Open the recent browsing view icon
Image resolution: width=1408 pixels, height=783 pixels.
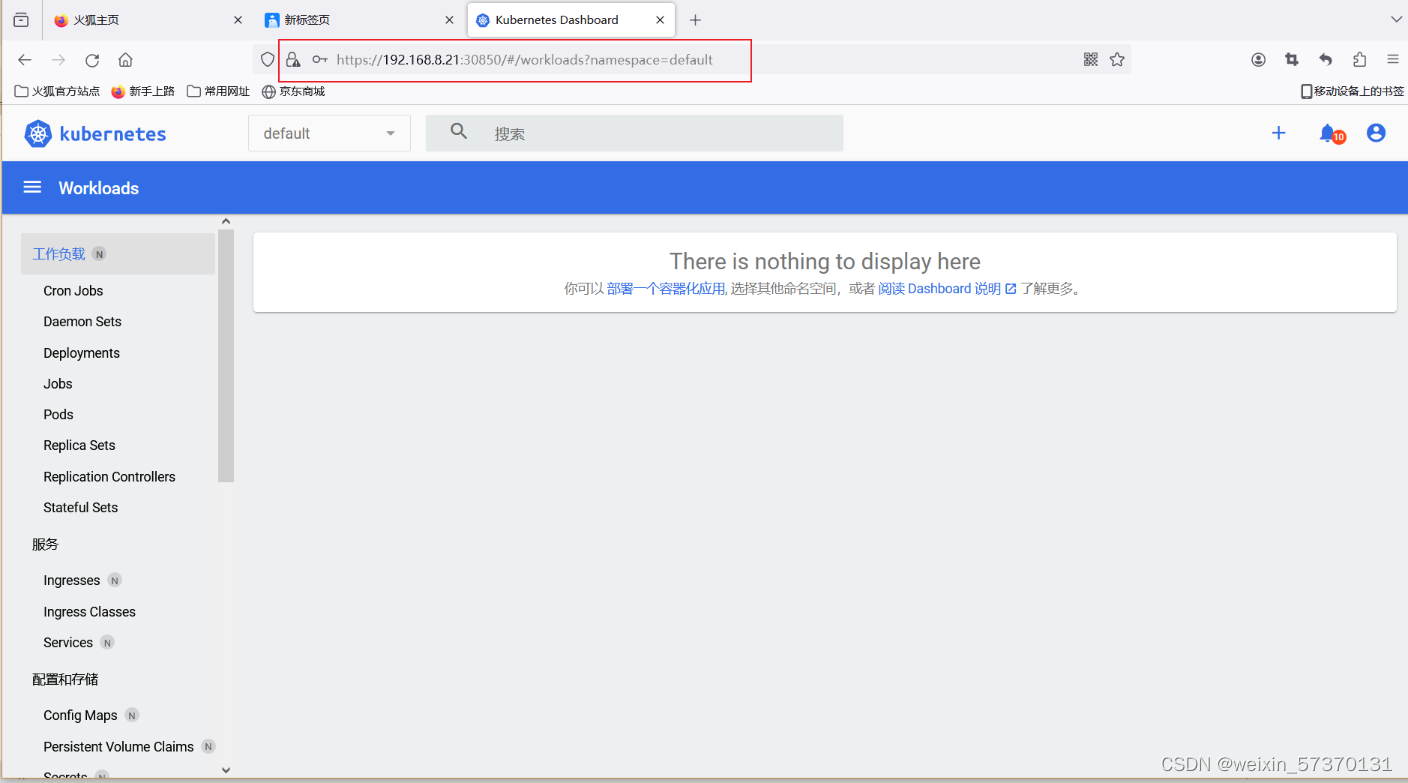point(21,20)
